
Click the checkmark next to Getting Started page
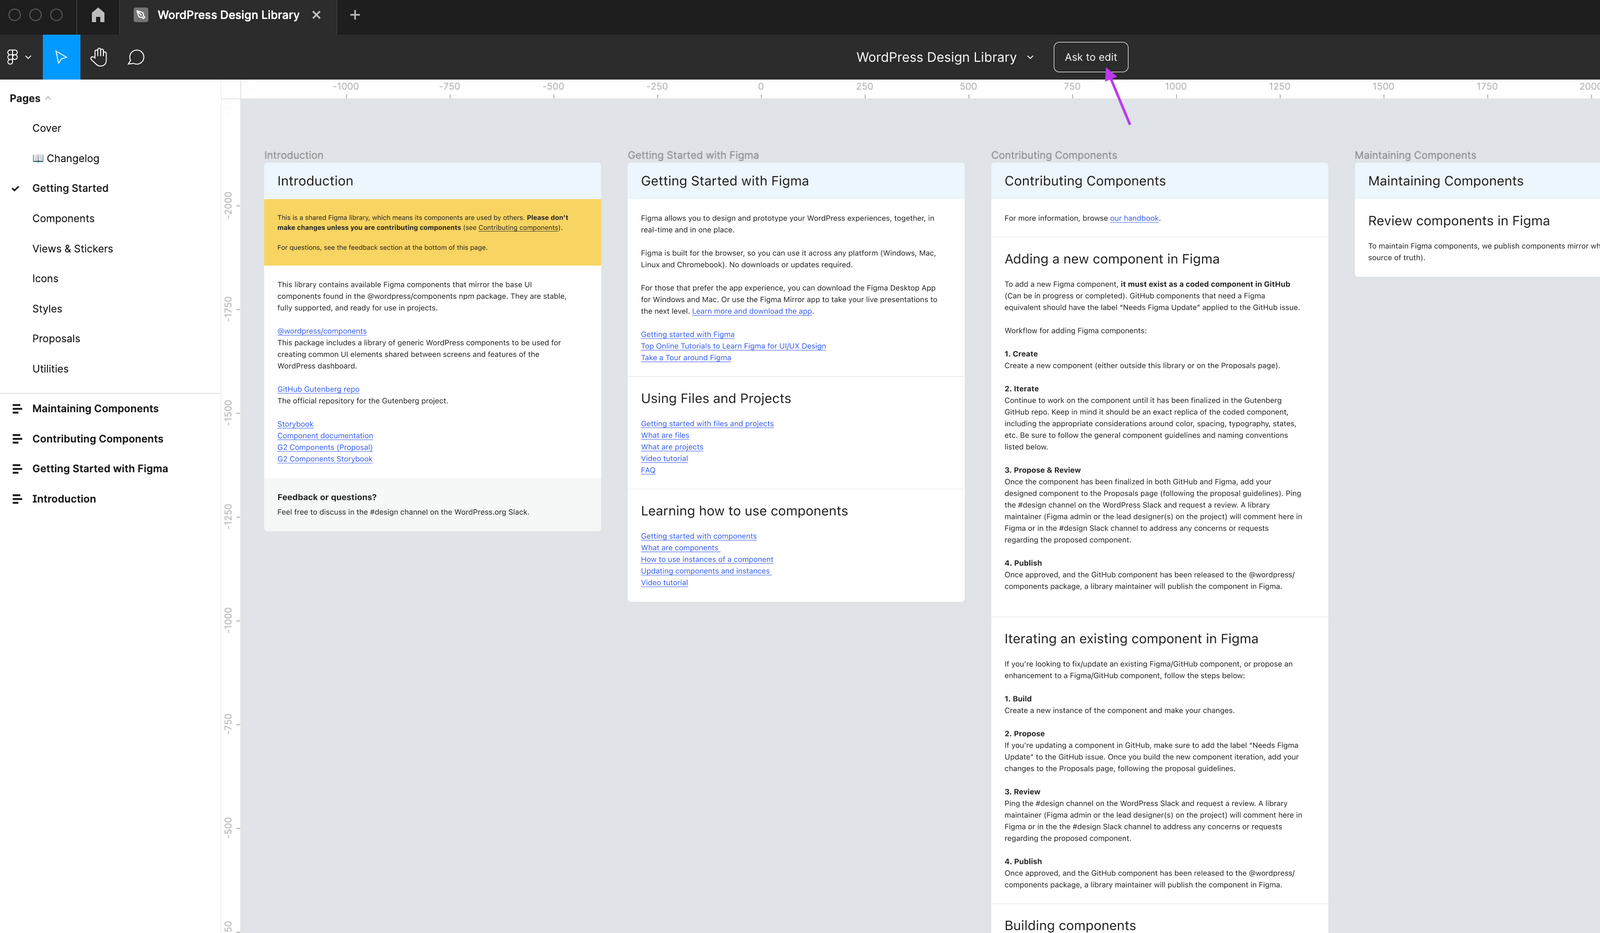click(14, 188)
